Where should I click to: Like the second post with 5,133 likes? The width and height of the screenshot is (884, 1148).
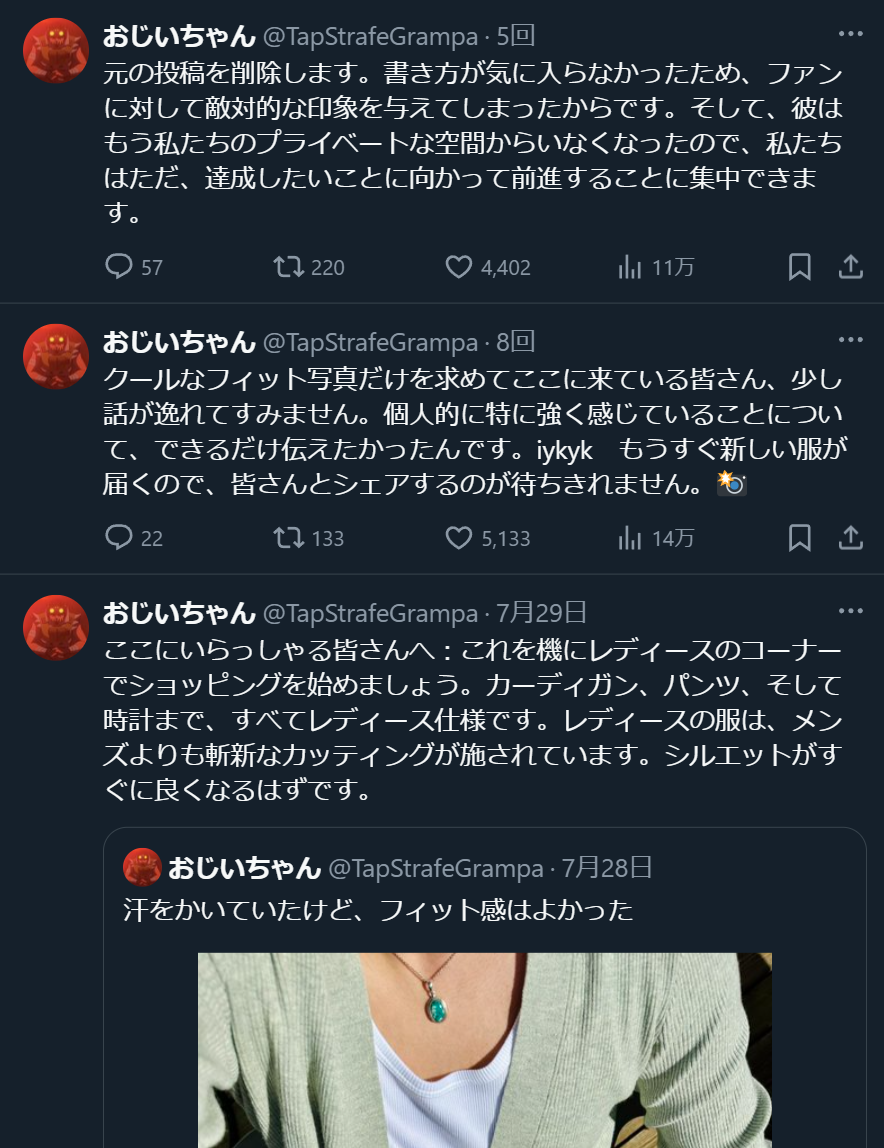coord(488,538)
